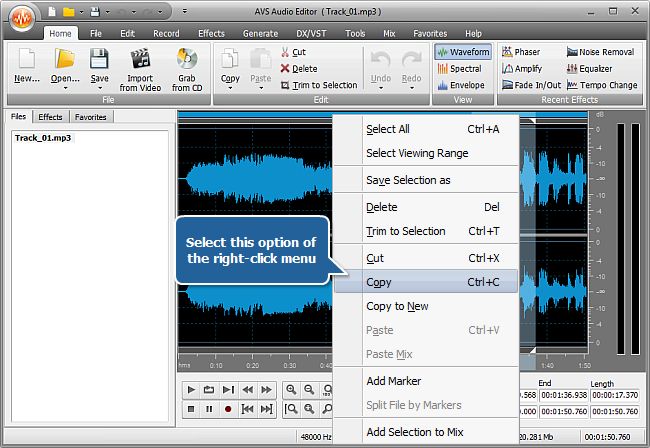Viewport: 650px width, 448px height.
Task: Open Customize Quick Access Toolbar arrow
Action: (184, 12)
